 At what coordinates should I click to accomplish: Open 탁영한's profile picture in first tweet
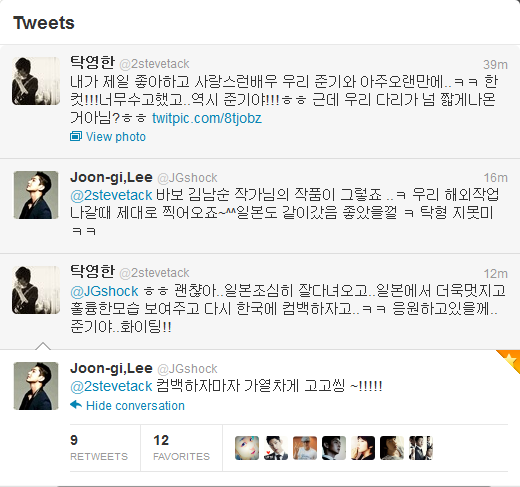(36, 81)
